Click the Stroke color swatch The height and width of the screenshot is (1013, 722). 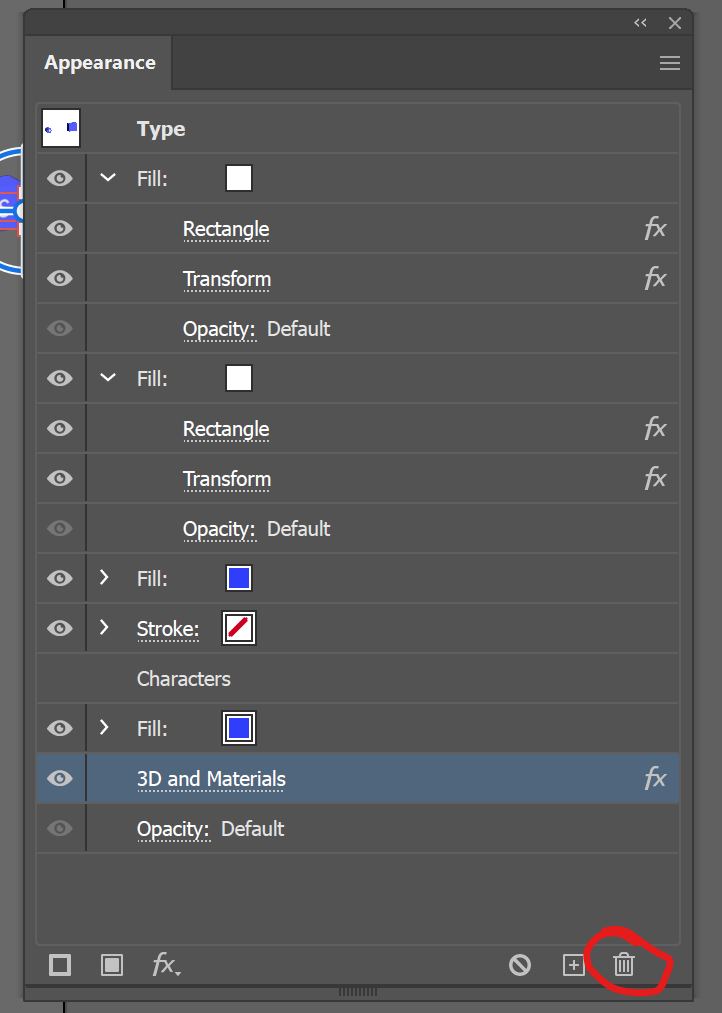coord(239,629)
